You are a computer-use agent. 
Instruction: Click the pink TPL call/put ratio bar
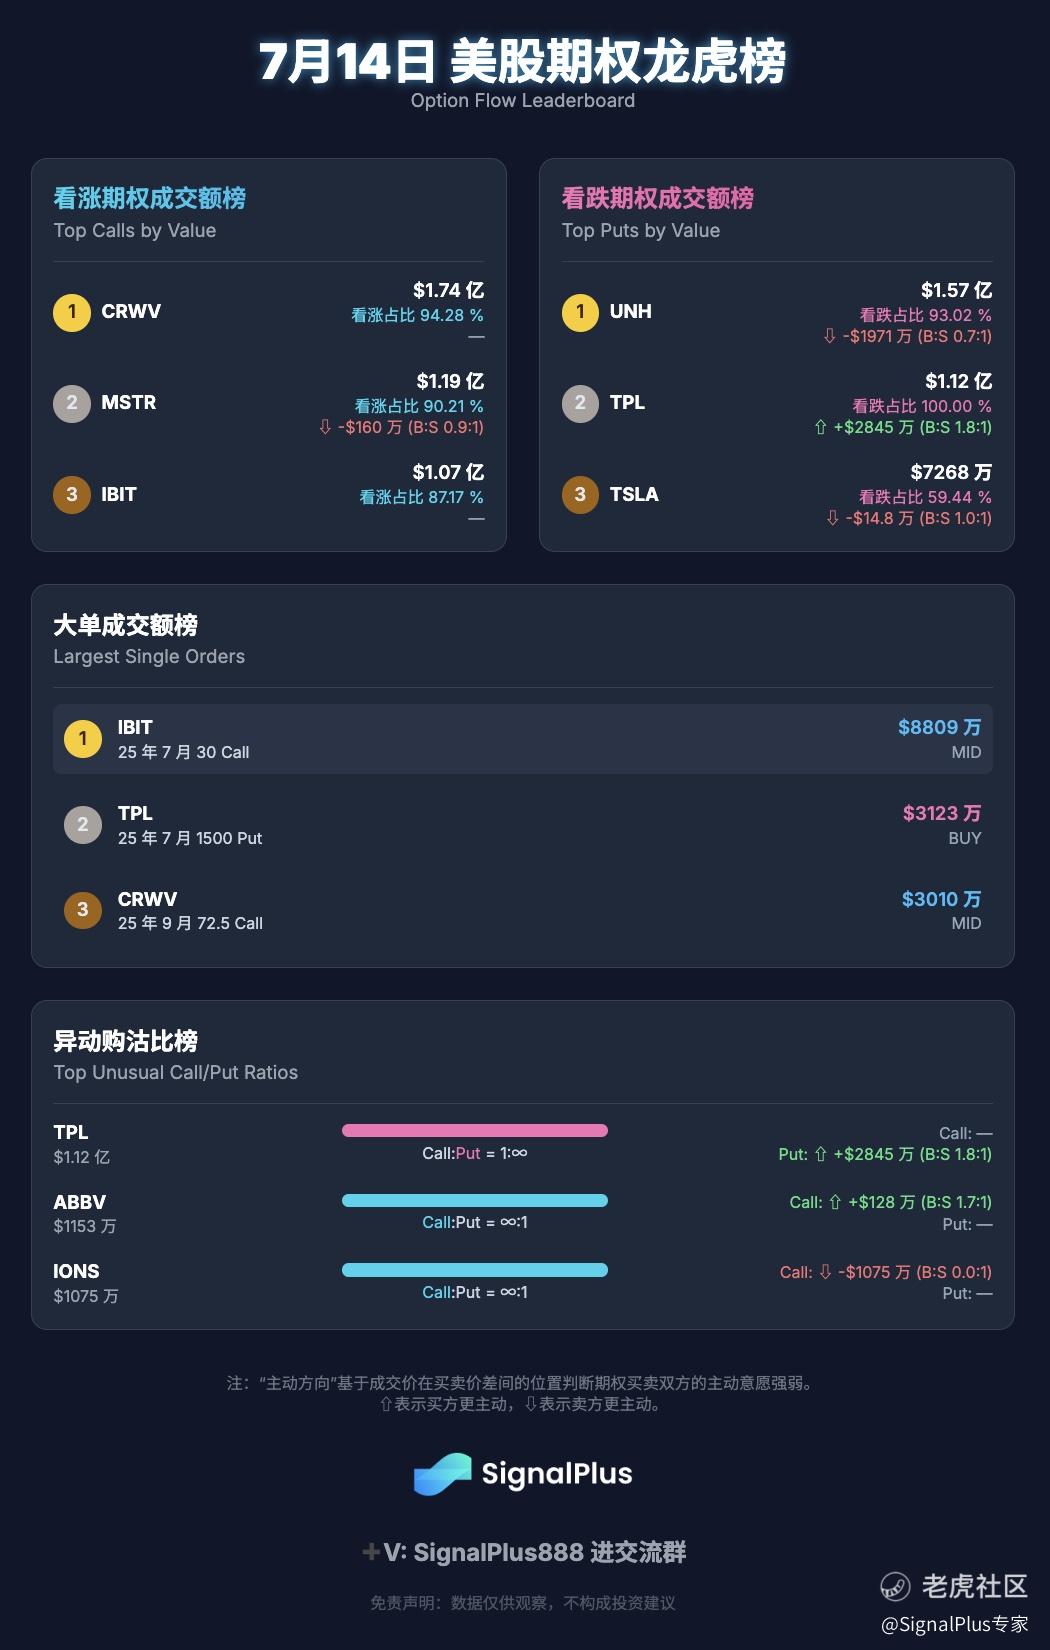(x=475, y=1131)
